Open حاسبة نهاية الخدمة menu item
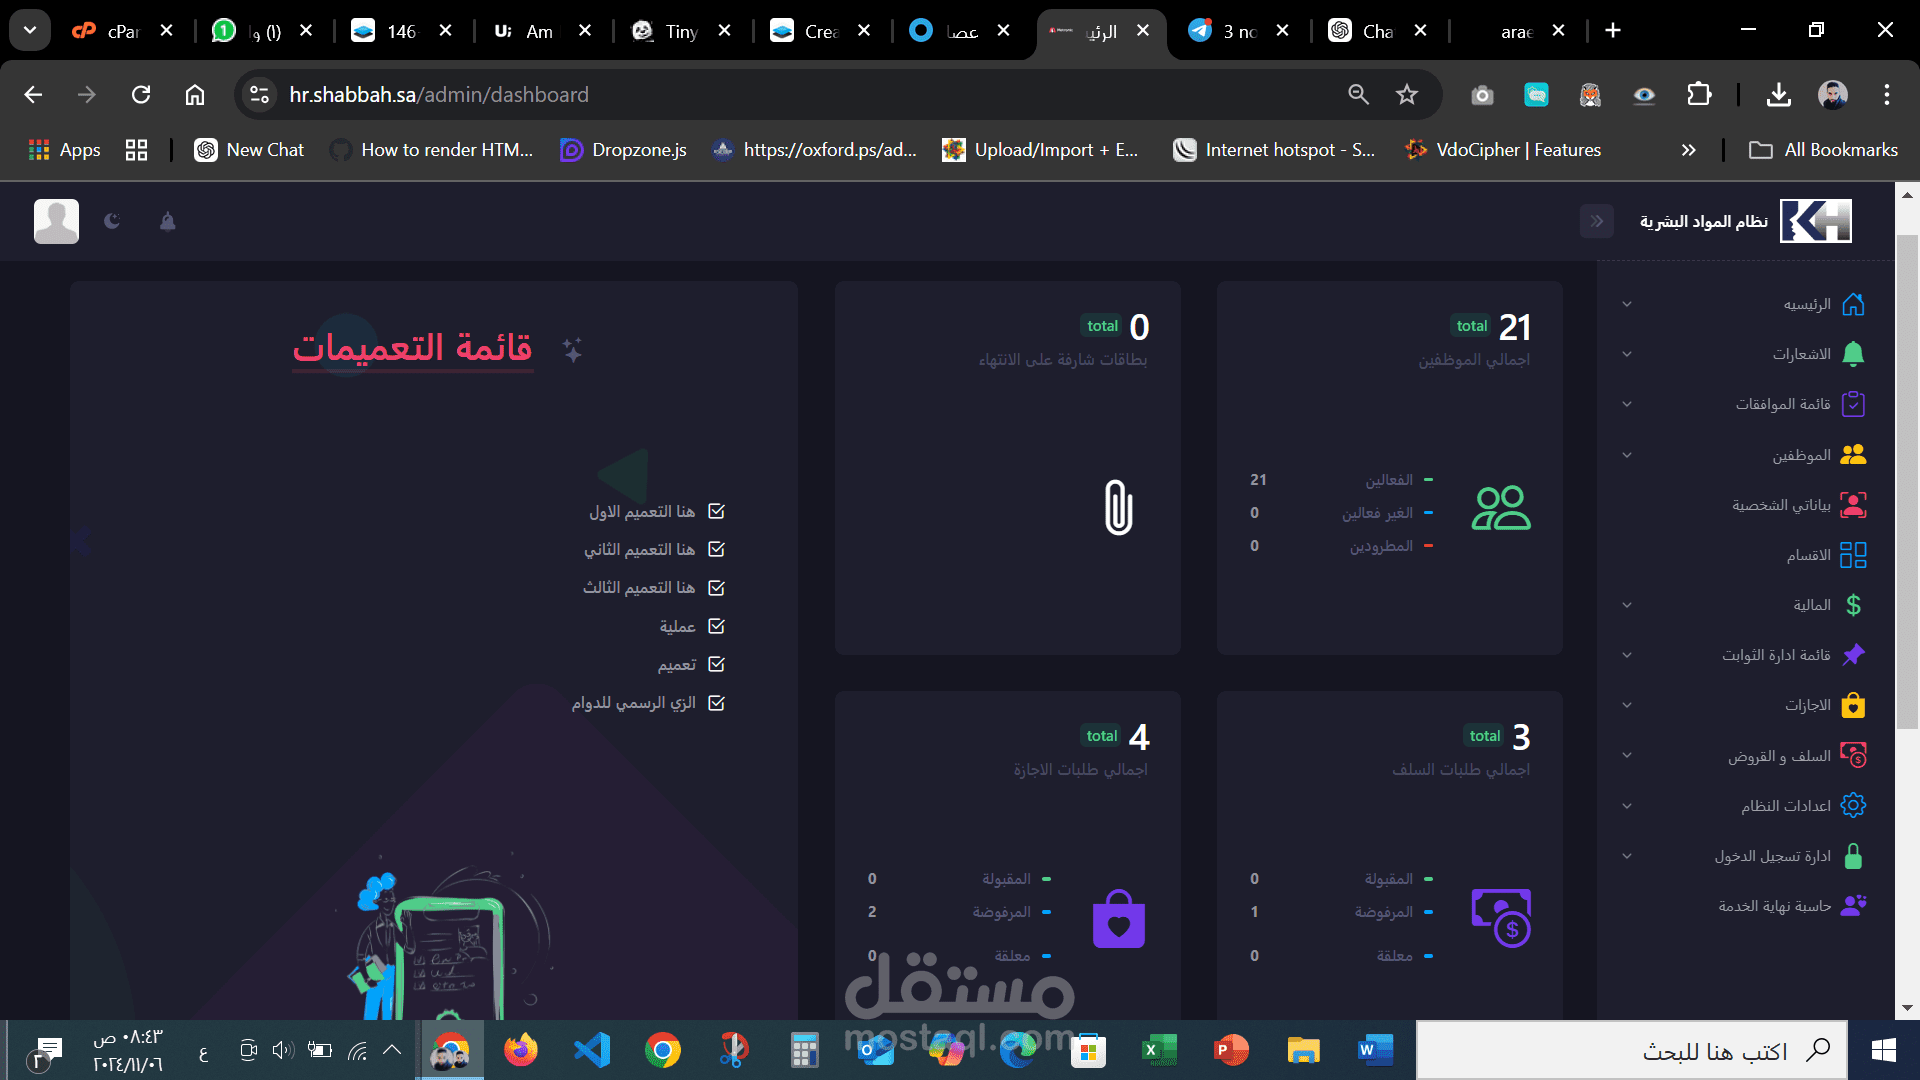 (x=1774, y=906)
